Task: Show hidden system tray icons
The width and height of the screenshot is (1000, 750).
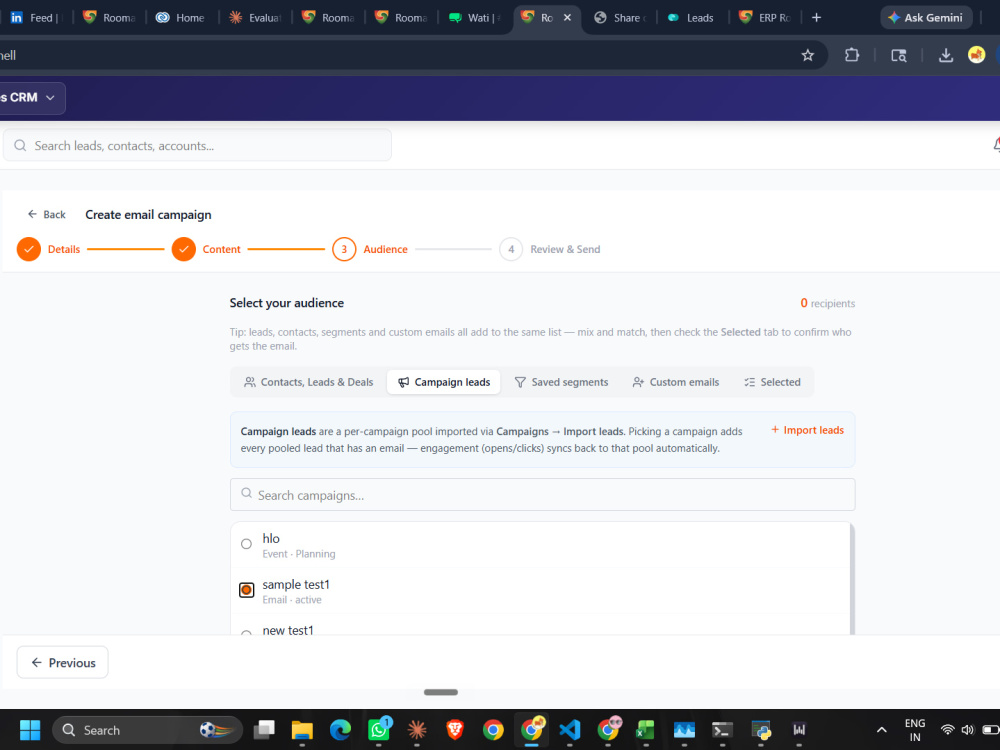Action: tap(881, 730)
